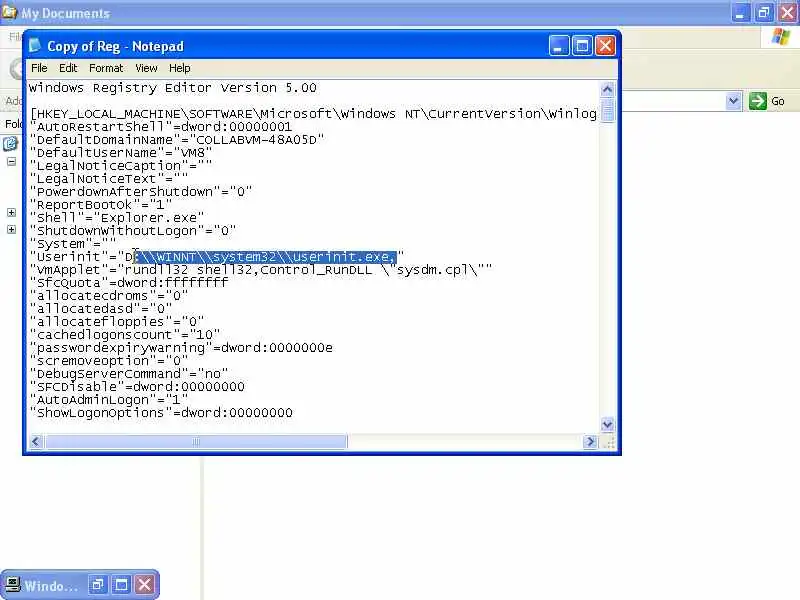Viewport: 800px width, 600px height.
Task: Click the "DefaultDomainName" line
Action: (177, 140)
